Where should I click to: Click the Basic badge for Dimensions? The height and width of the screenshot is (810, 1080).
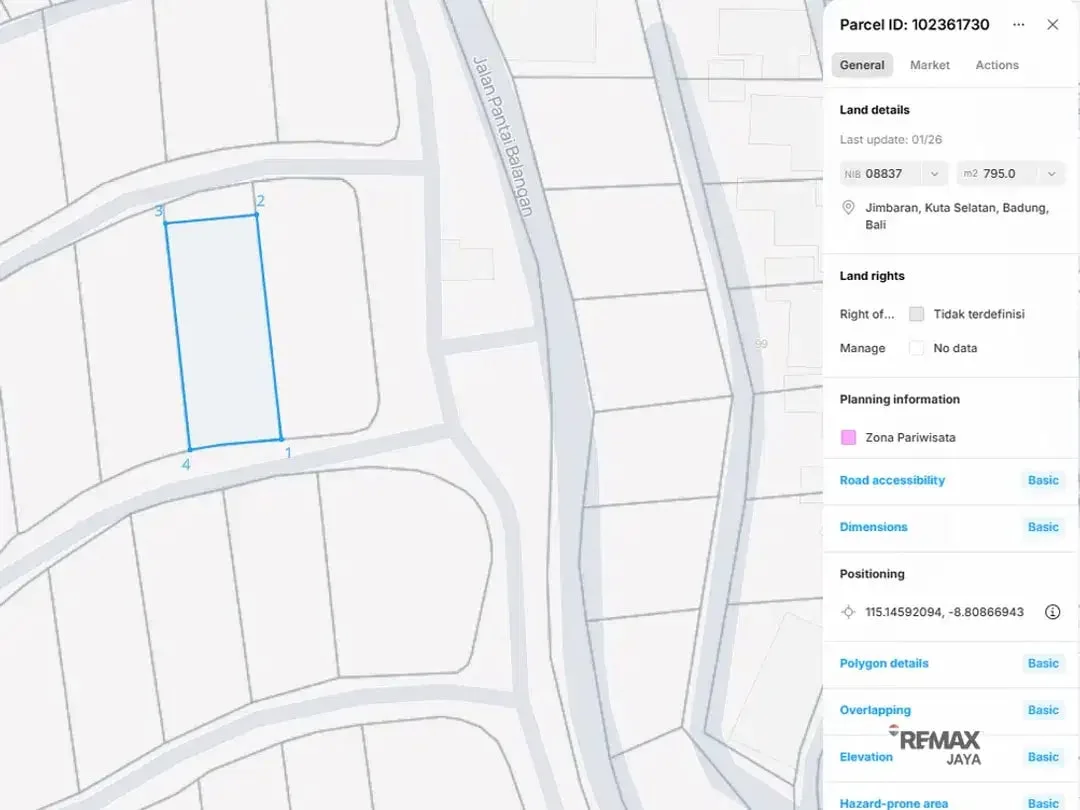1043,527
